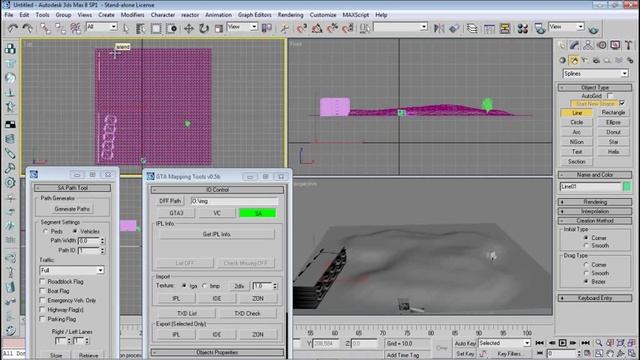
Task: Select the Select and Rotate tool
Action: 204,28
